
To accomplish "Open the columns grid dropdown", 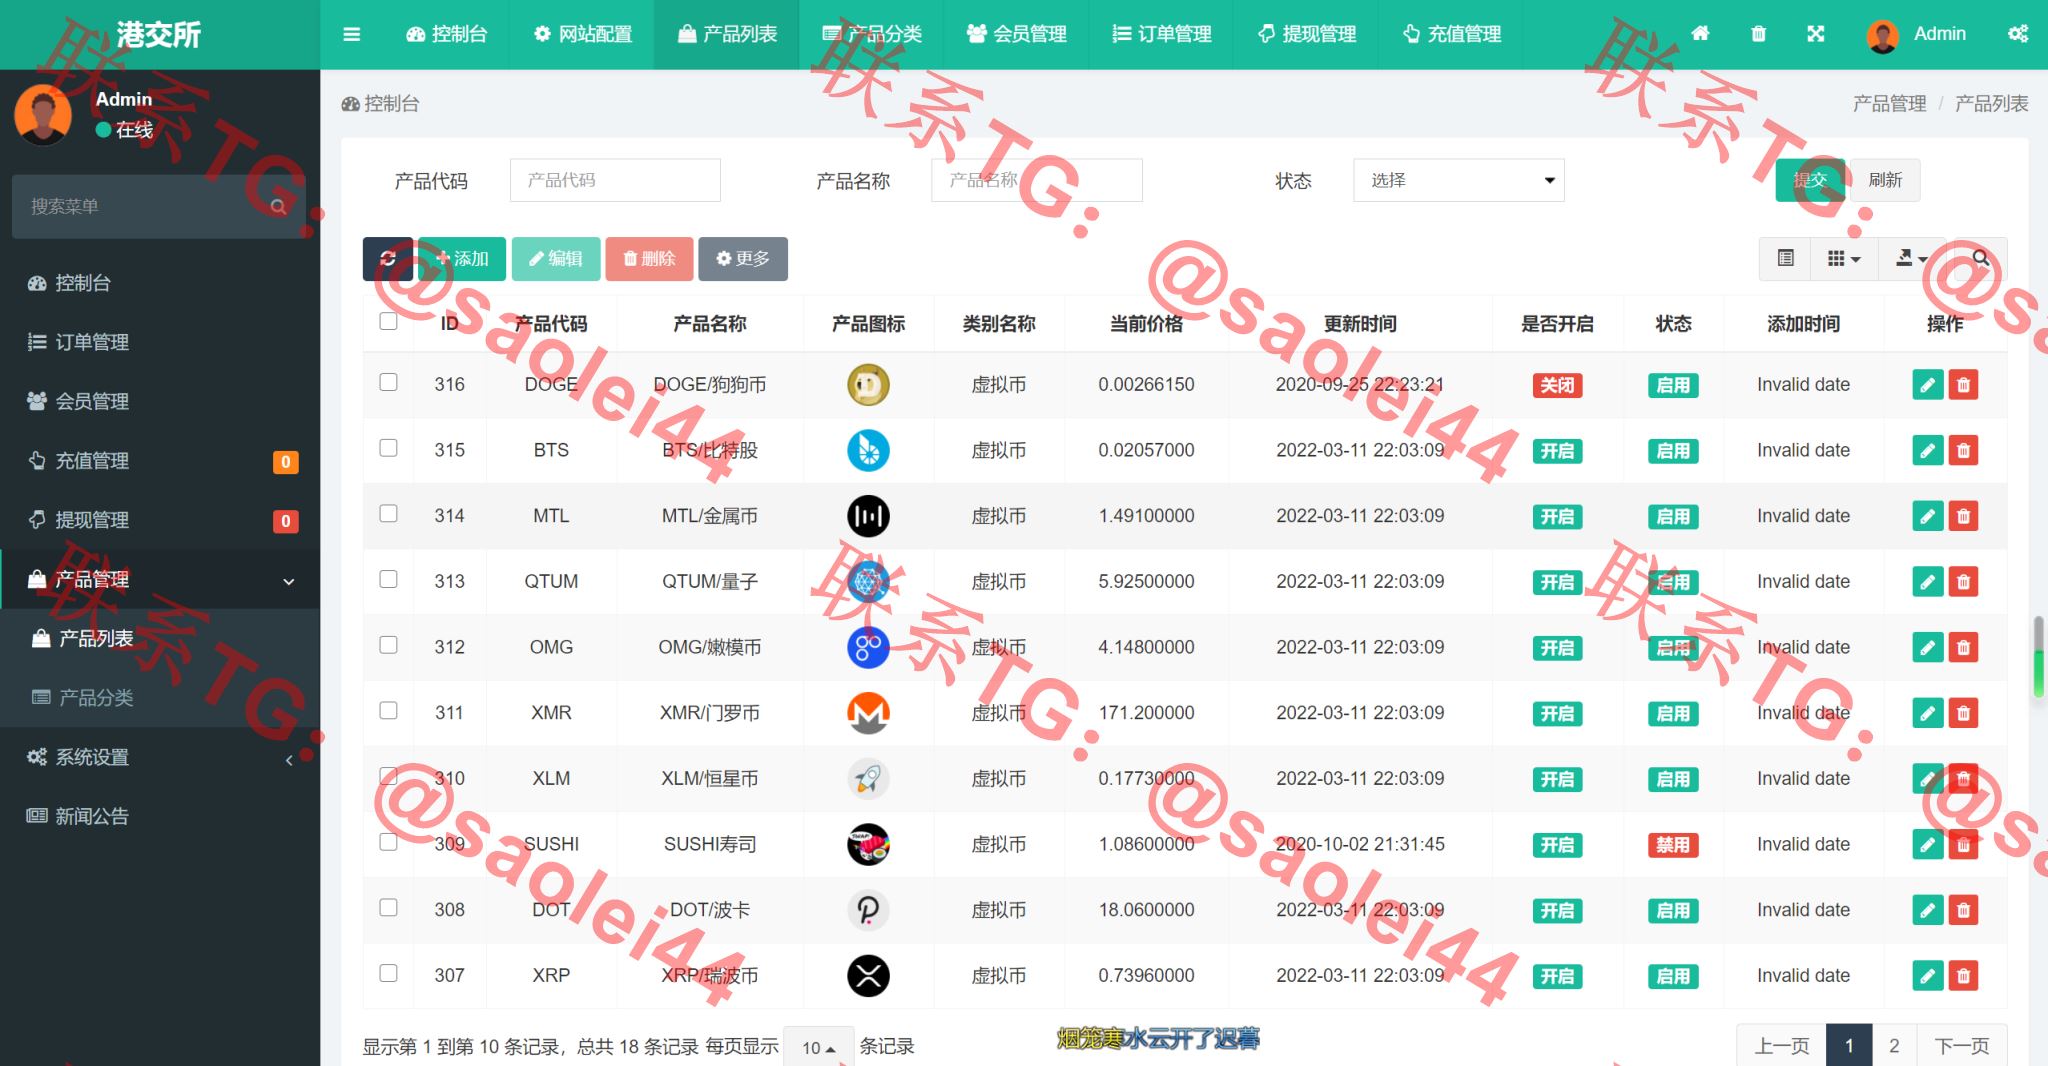I will coord(1843,259).
